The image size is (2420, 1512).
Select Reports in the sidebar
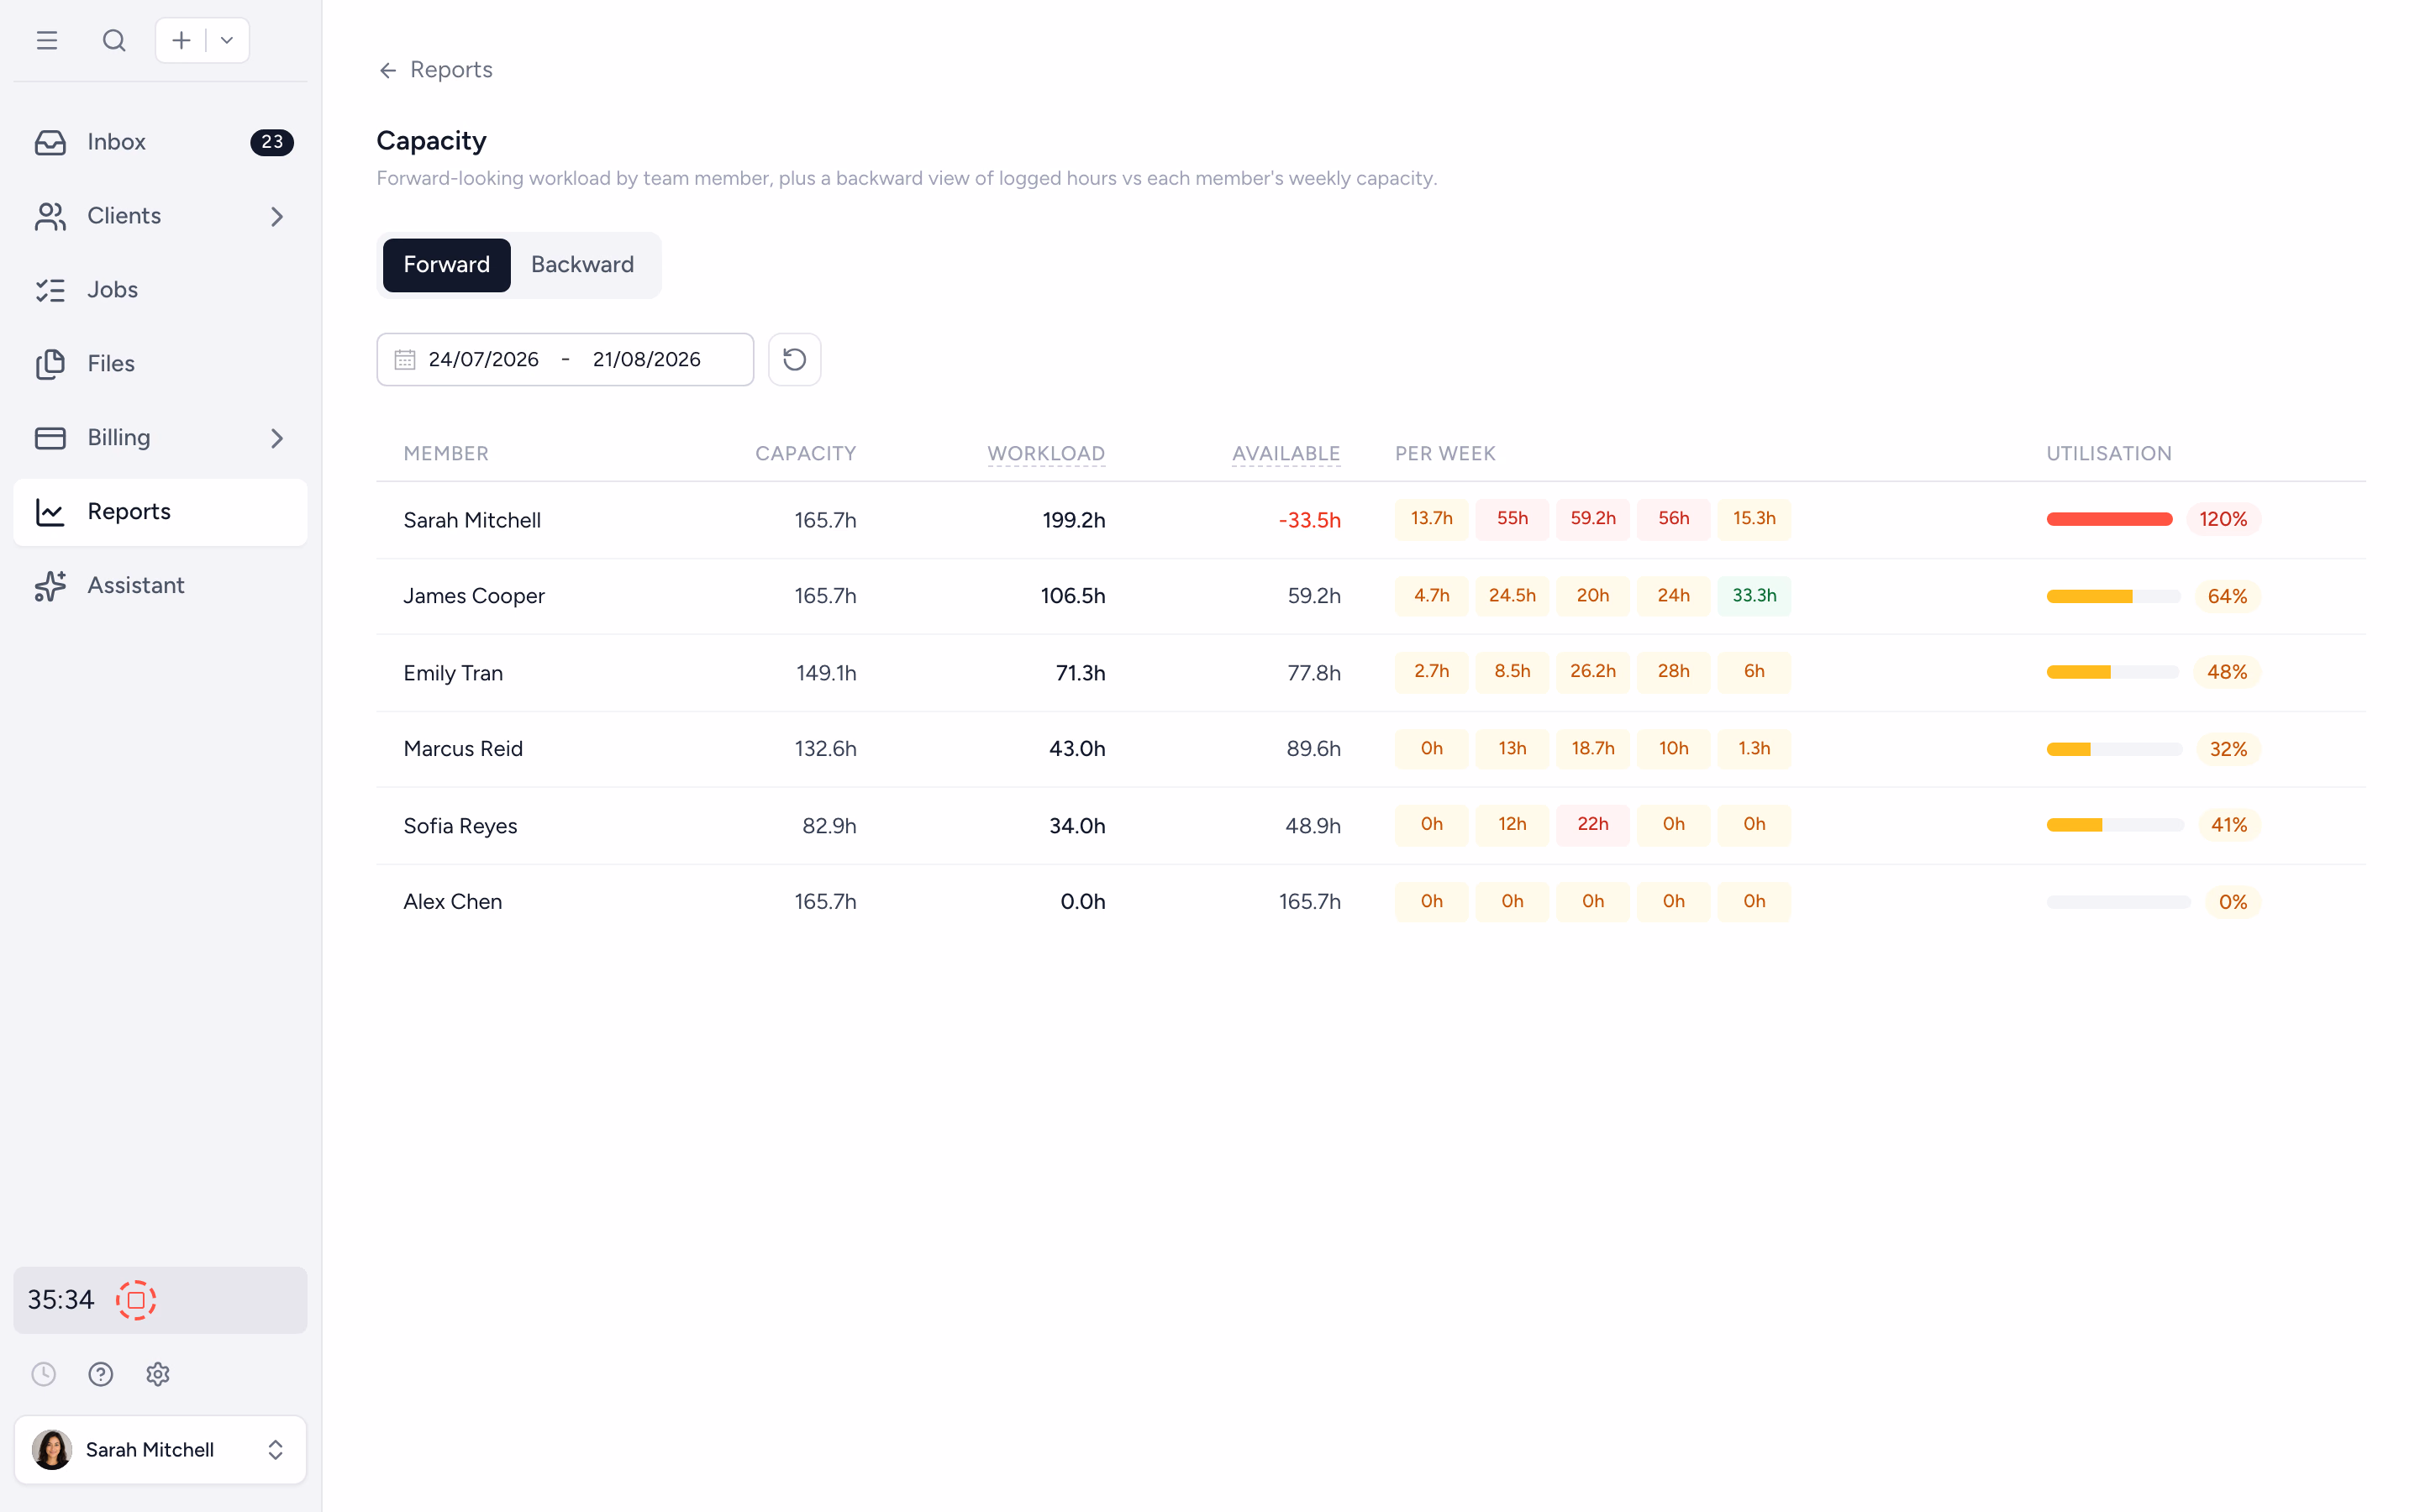[x=160, y=512]
